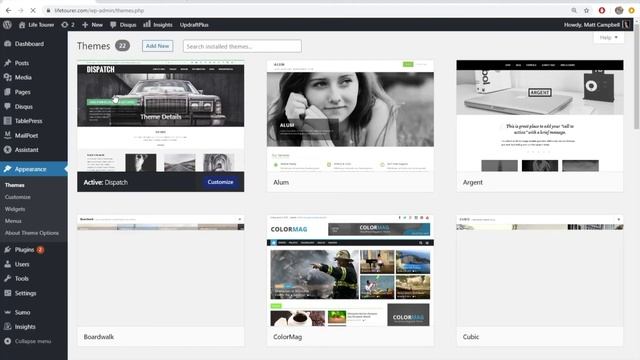Click the Sumo crown icon

[7, 312]
